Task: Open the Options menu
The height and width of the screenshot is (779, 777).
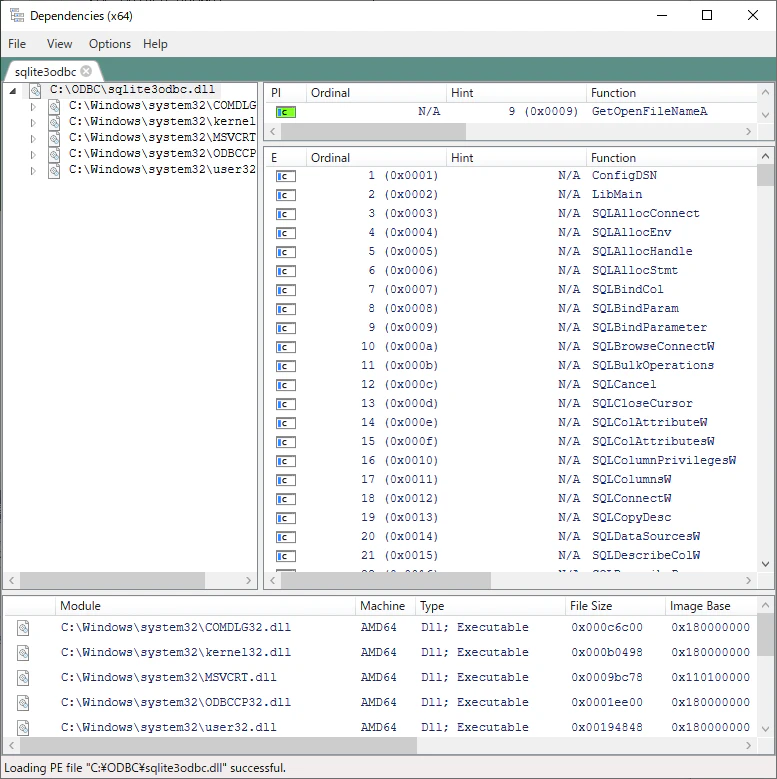Action: (109, 44)
